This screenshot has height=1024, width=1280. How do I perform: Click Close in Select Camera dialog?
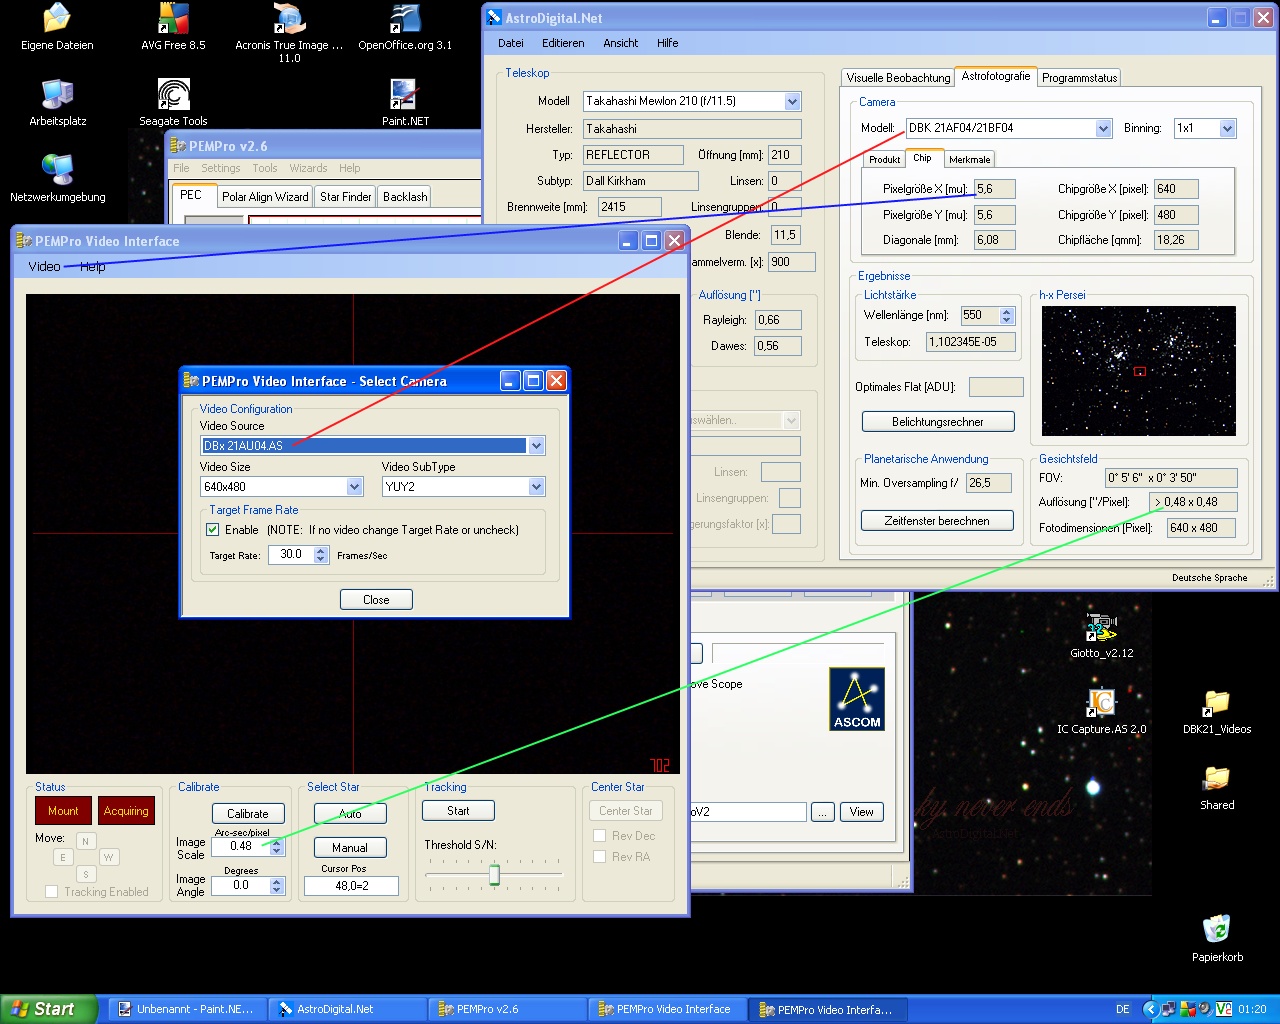tap(376, 600)
